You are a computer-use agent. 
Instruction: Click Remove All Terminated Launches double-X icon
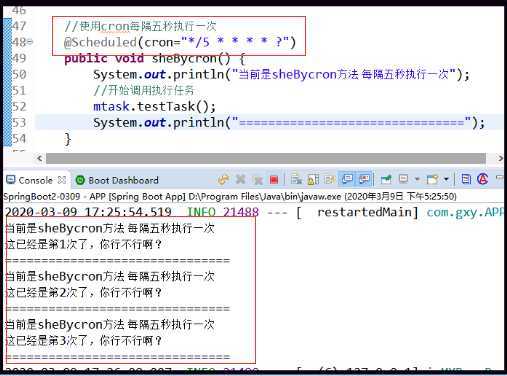click(258, 180)
